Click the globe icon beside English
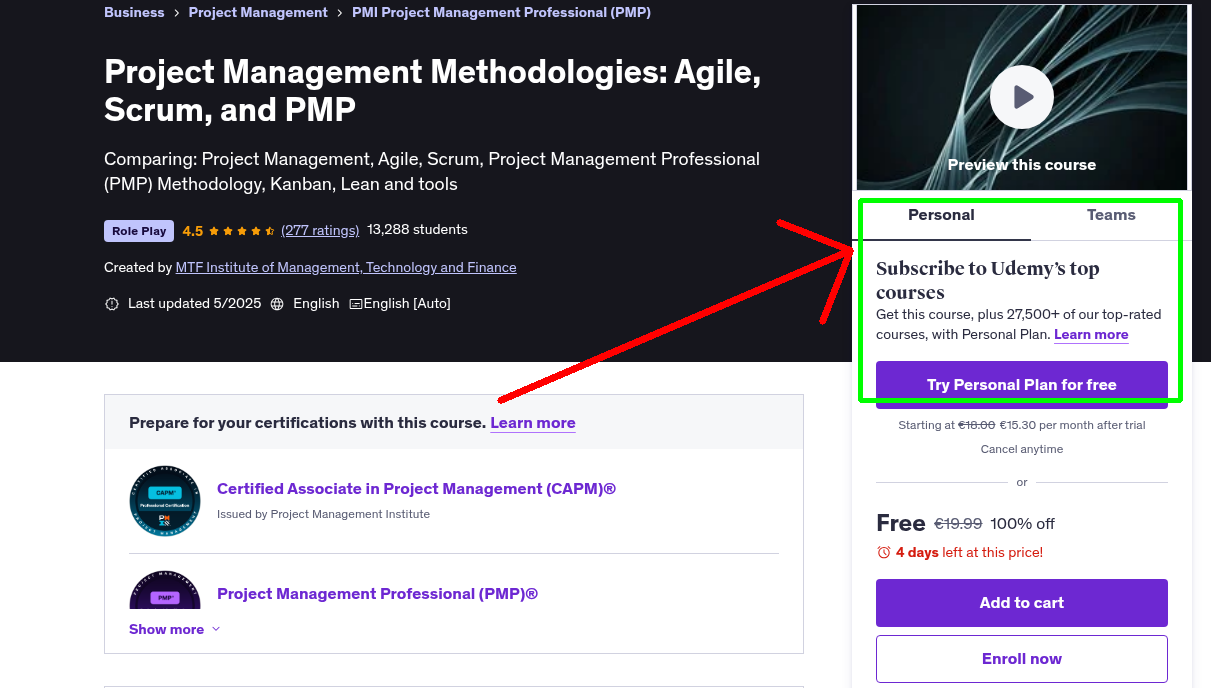 (x=278, y=304)
